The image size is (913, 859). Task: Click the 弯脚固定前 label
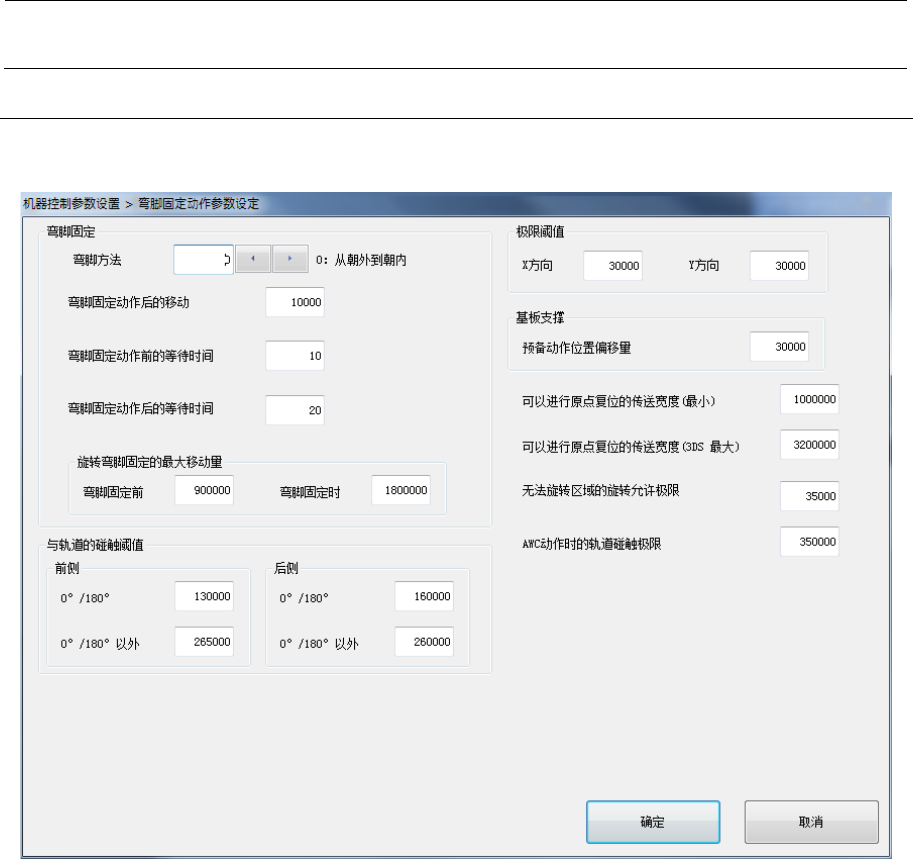pyautogui.click(x=113, y=492)
